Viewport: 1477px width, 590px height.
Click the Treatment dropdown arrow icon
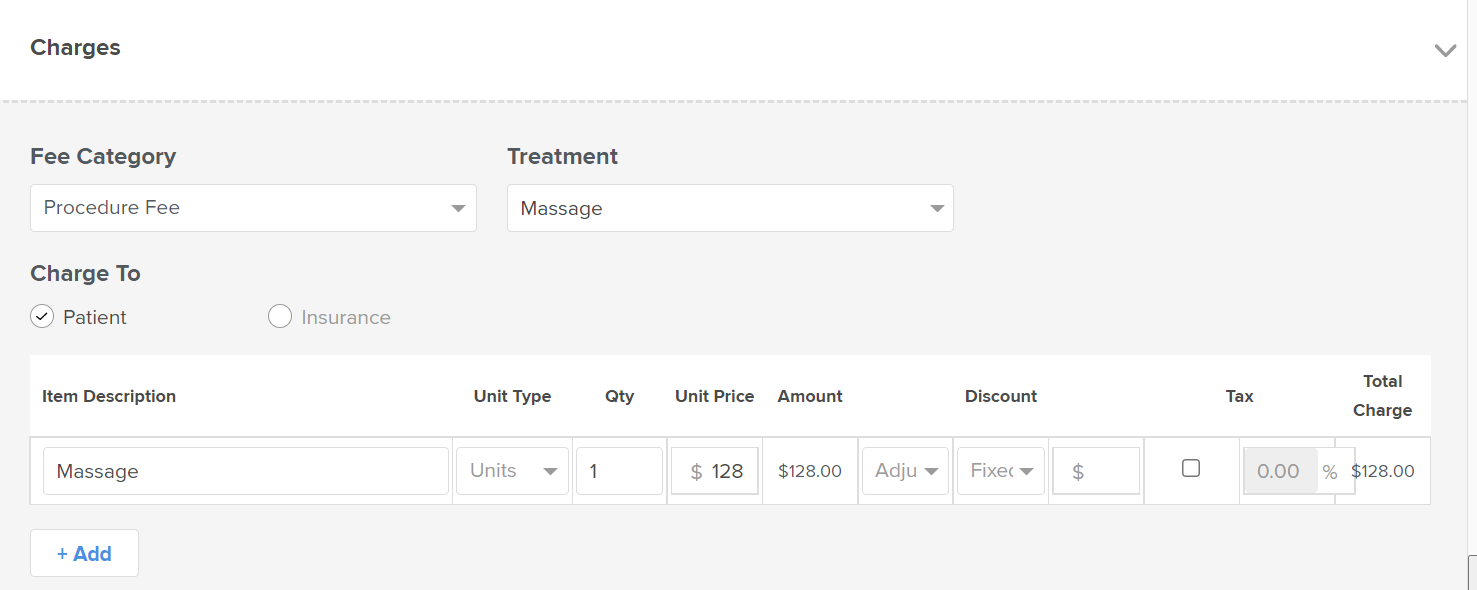(937, 209)
